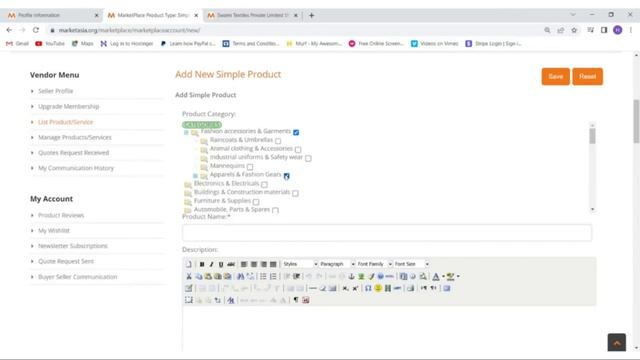Insert a numbered list in the description
Viewport: 640px width, 360px height.
(x=273, y=276)
